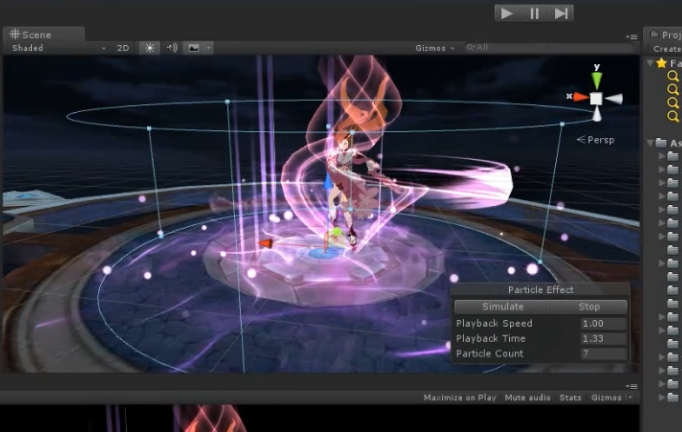This screenshot has width=682, height=432.
Task: Click the center cube of orientation gizmo
Action: coord(596,99)
